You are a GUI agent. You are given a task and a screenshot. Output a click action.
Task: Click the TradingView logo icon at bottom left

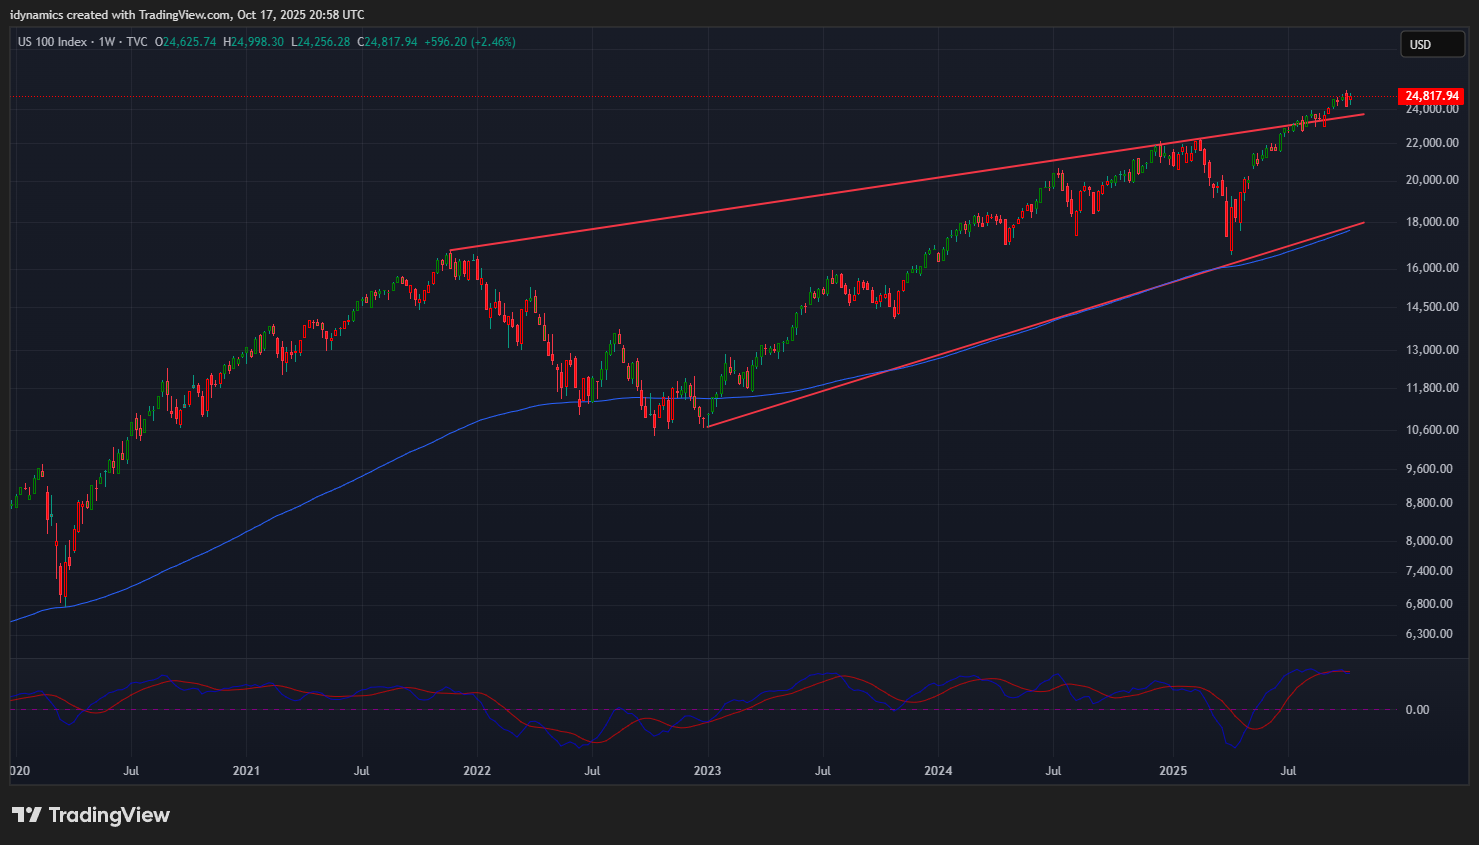[x=27, y=815]
